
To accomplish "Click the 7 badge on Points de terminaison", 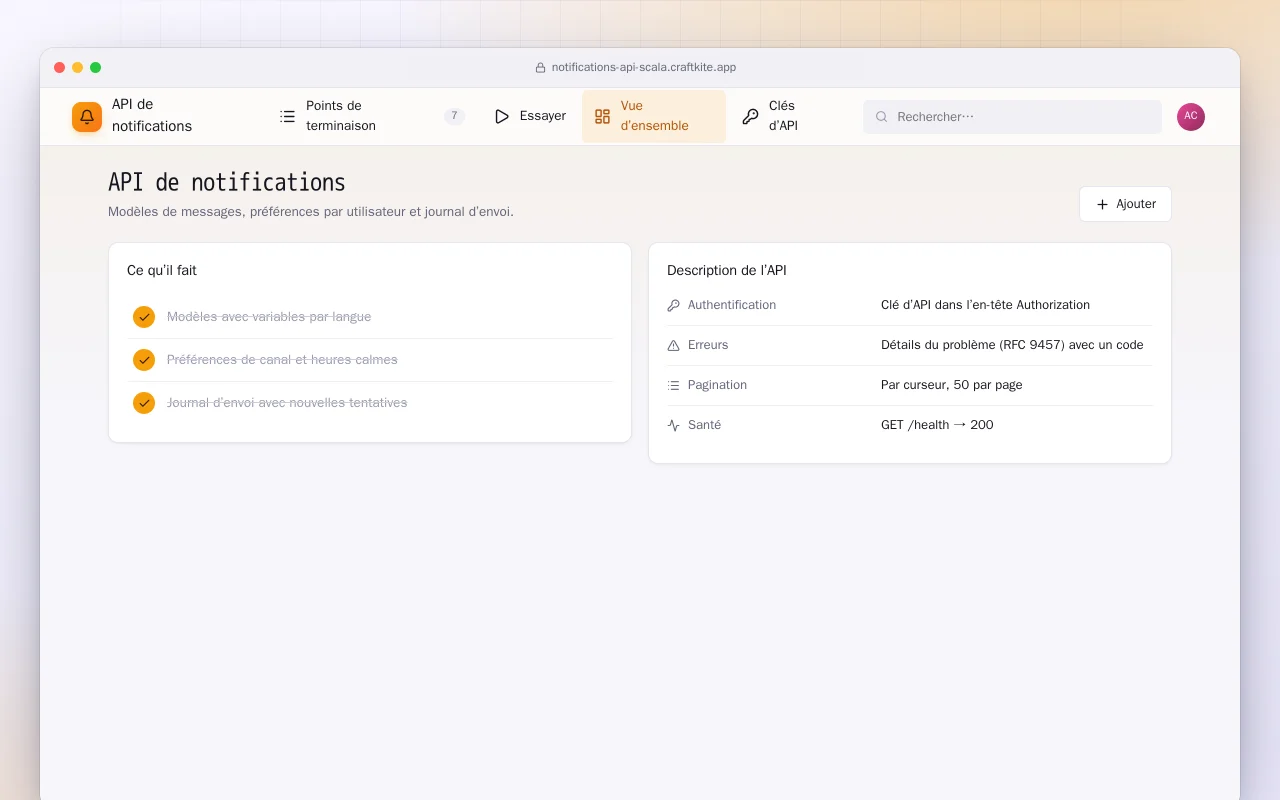I will coord(454,116).
